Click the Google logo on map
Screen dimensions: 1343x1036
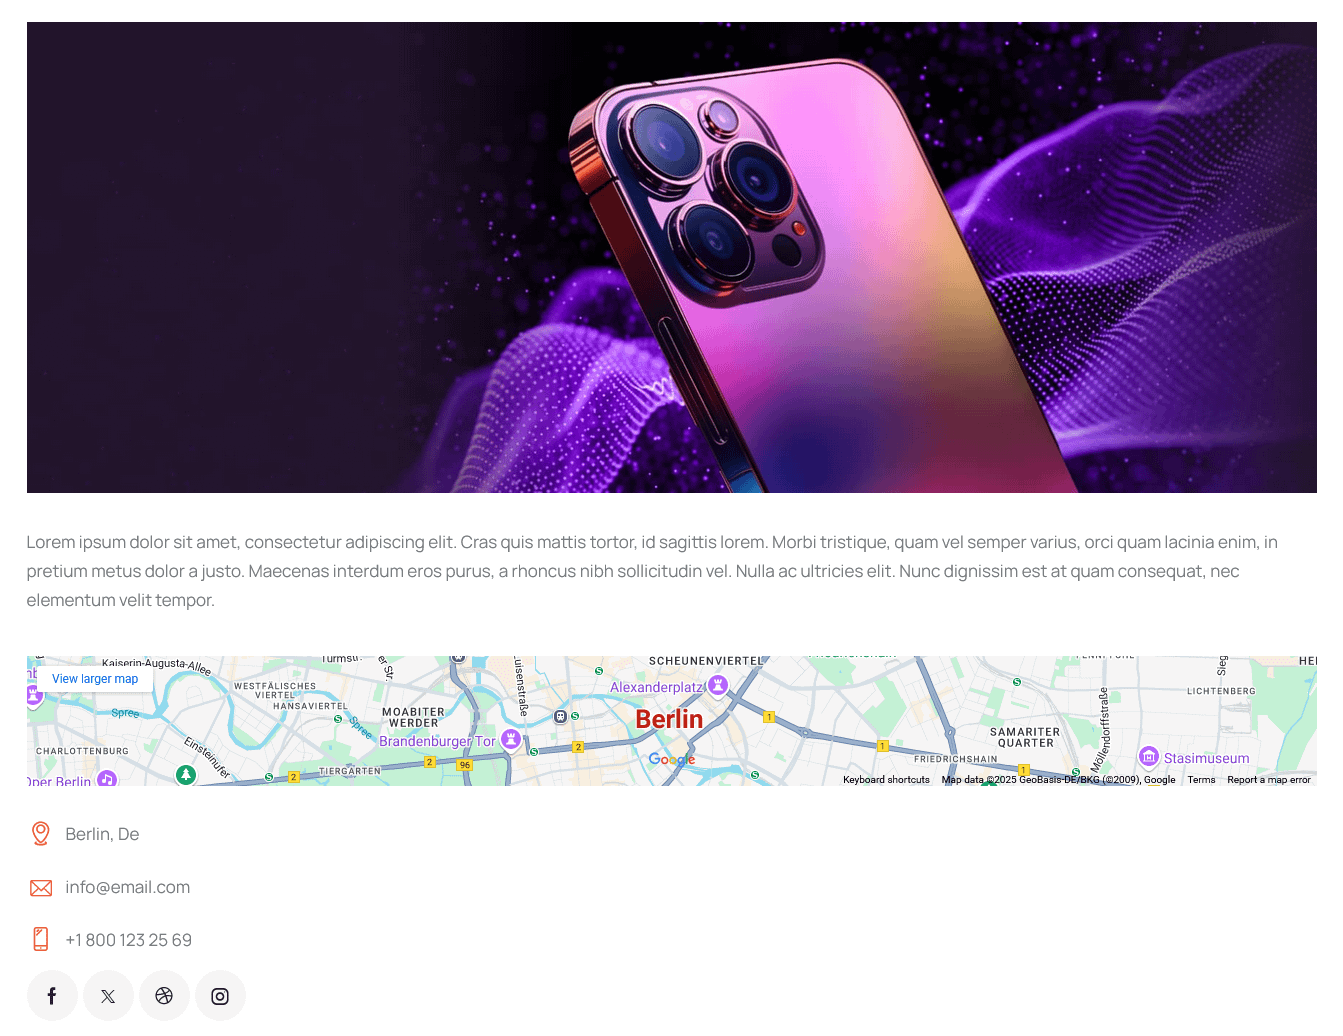click(x=672, y=760)
